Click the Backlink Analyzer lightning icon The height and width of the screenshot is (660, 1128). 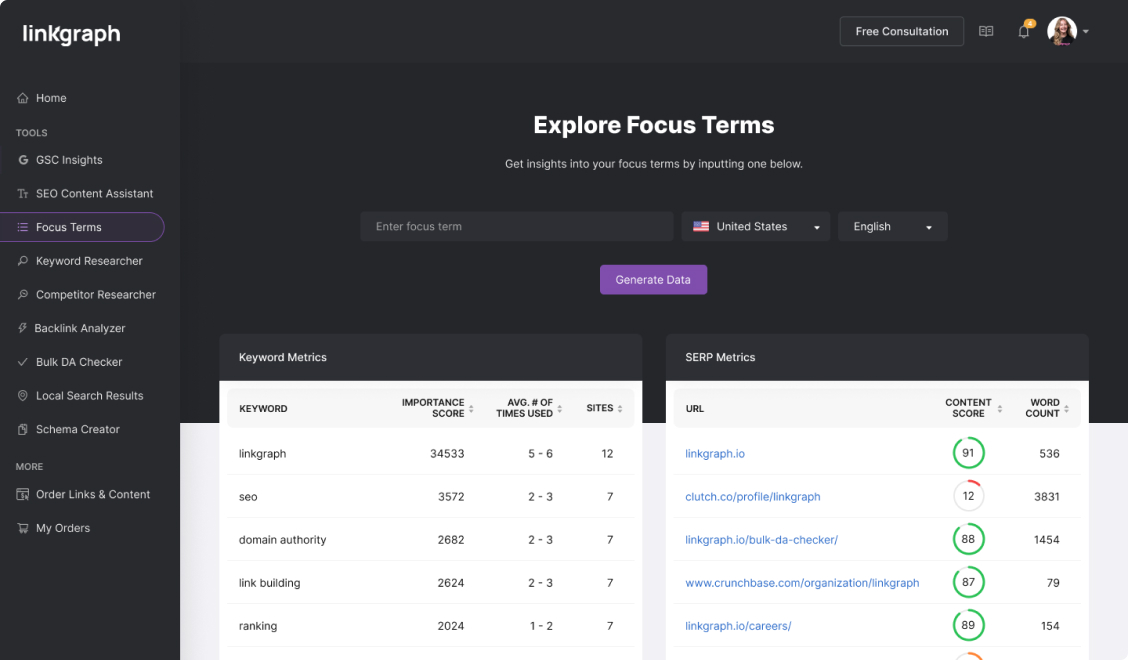click(x=22, y=328)
